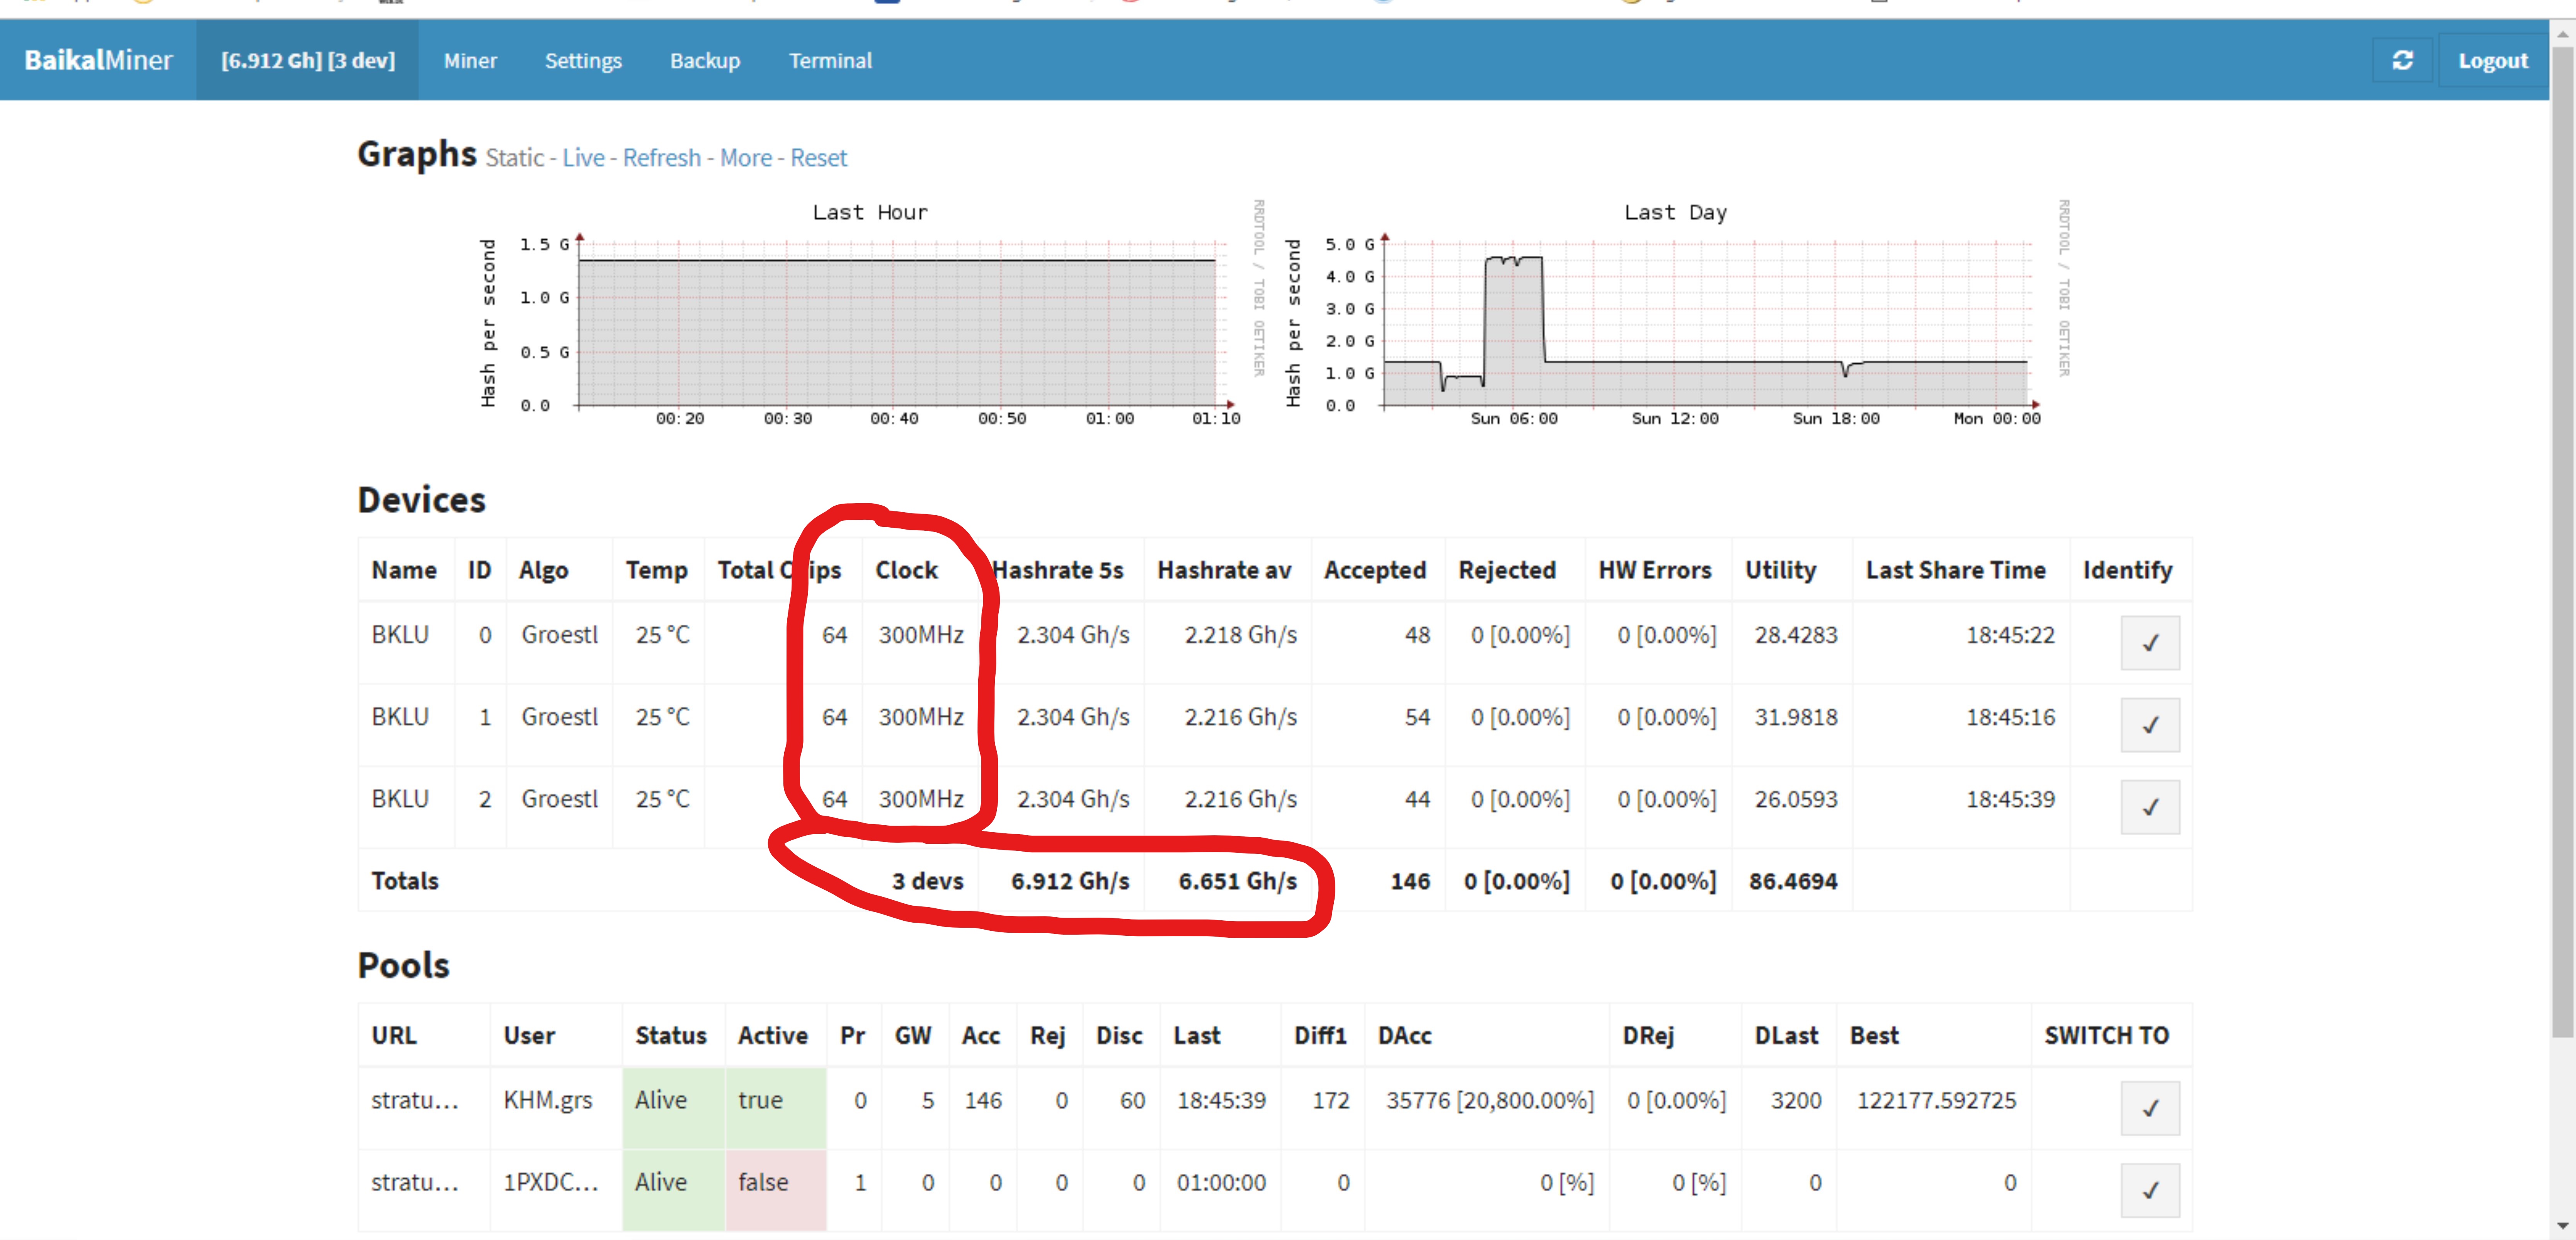Click the Pools section heading
Image resolution: width=2576 pixels, height=1240 pixels.
(404, 965)
